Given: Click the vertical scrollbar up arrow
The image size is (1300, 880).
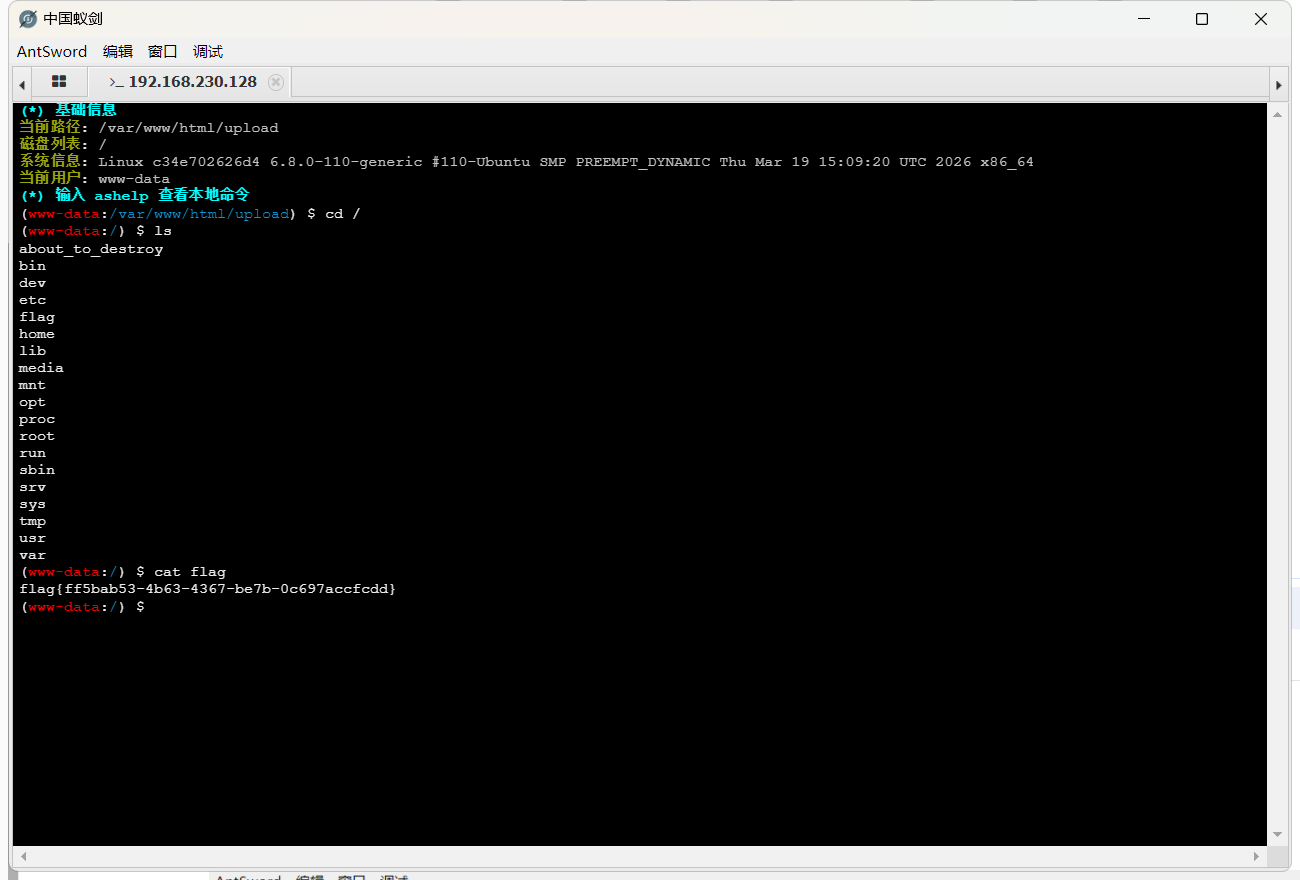Looking at the screenshot, I should [x=1277, y=115].
